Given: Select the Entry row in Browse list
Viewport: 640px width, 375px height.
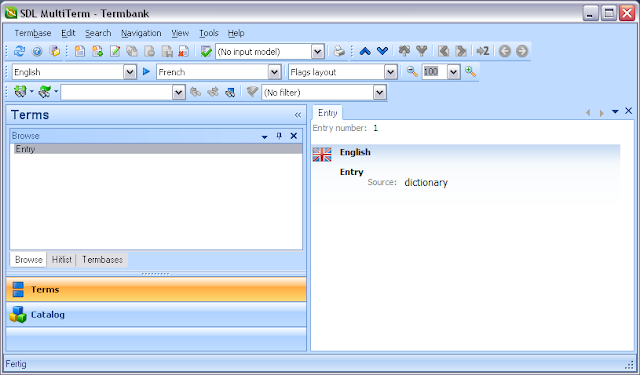Looking at the screenshot, I should (158, 149).
